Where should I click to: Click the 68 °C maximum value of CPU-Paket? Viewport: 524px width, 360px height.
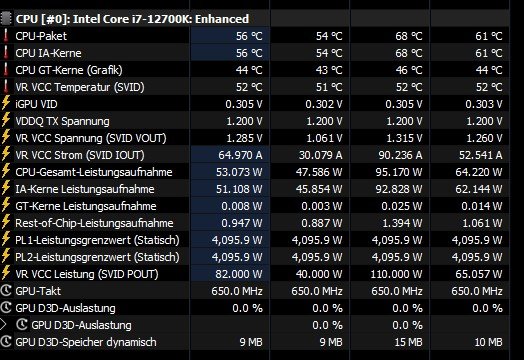click(x=409, y=36)
